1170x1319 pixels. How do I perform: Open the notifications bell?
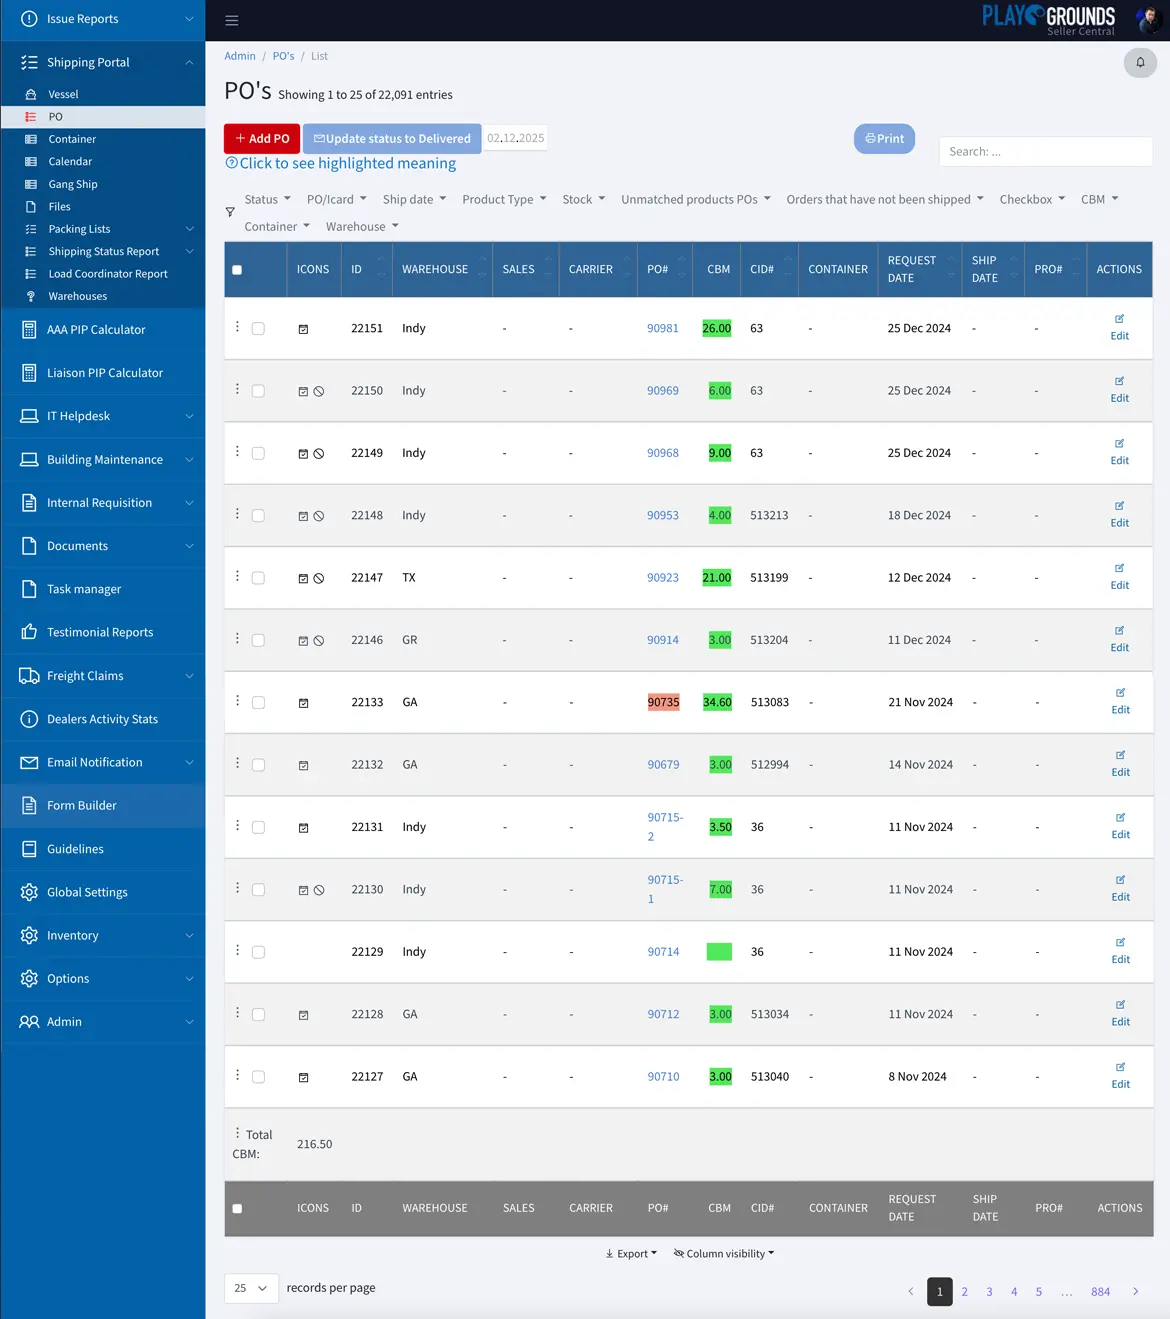click(x=1140, y=62)
